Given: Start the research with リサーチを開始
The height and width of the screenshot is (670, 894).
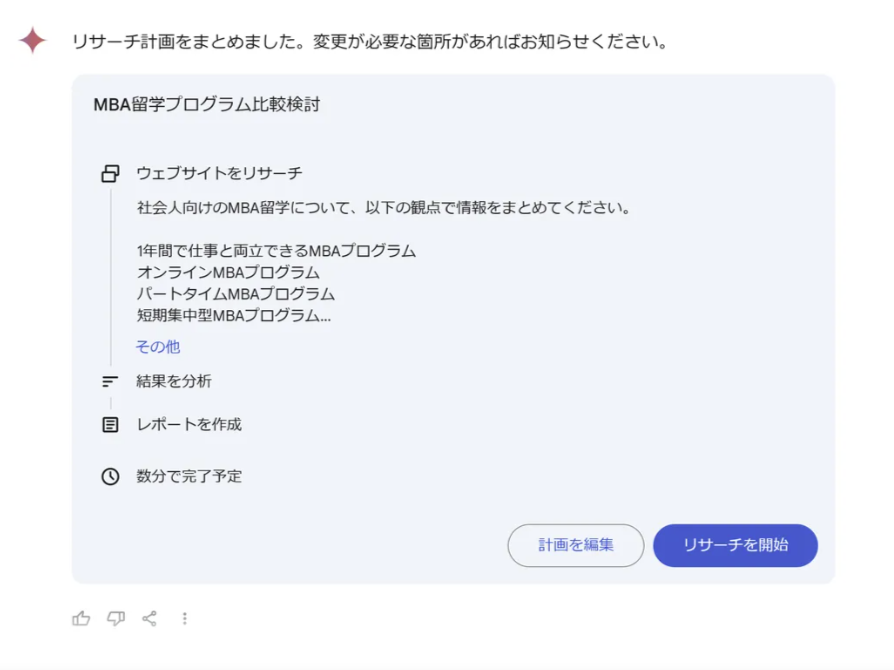Looking at the screenshot, I should (x=735, y=545).
